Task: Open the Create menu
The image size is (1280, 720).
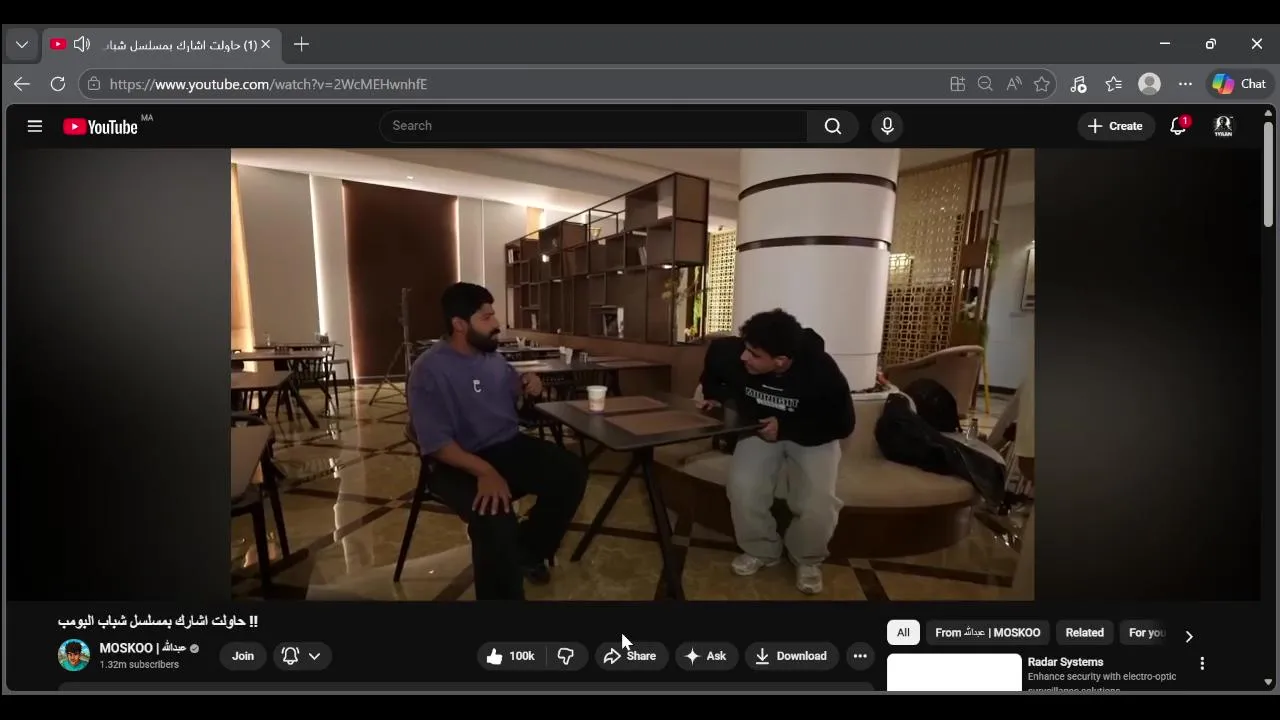Action: point(1115,126)
